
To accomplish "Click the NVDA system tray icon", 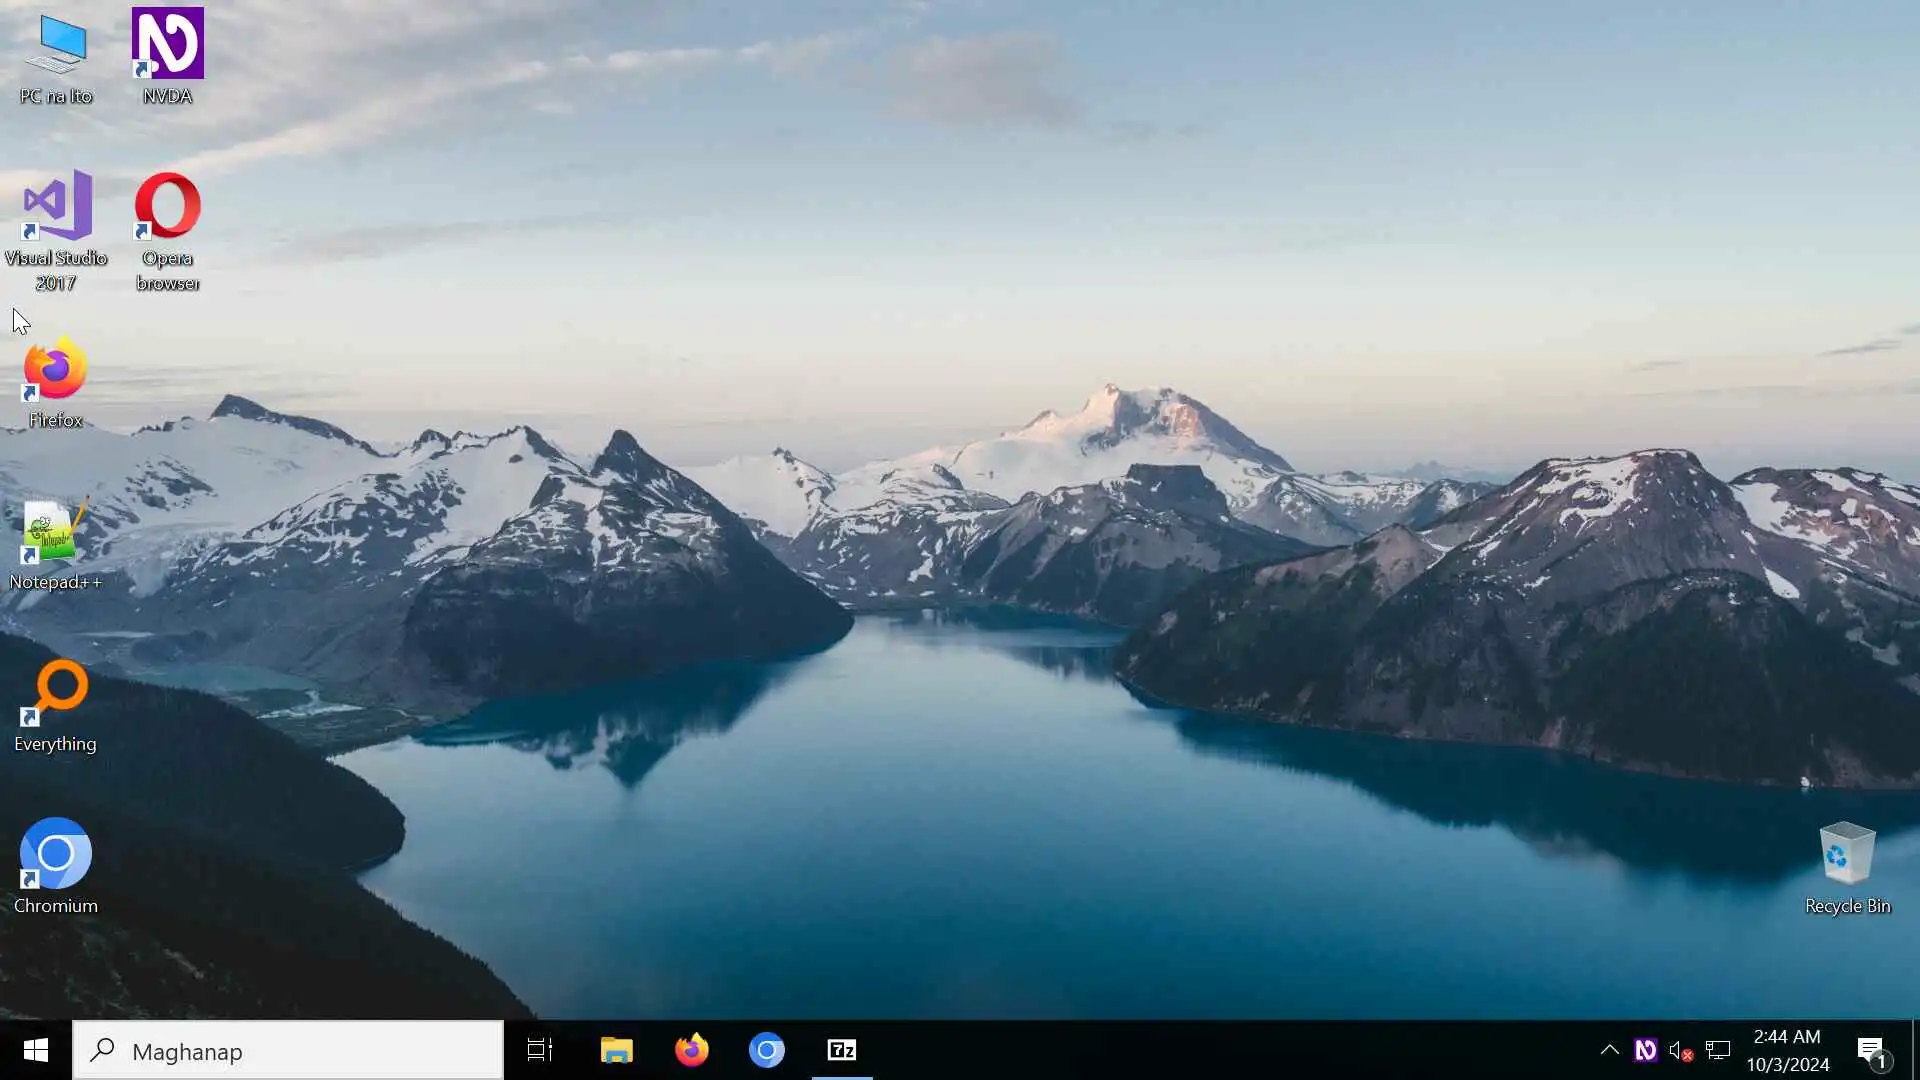I will tap(1645, 1050).
